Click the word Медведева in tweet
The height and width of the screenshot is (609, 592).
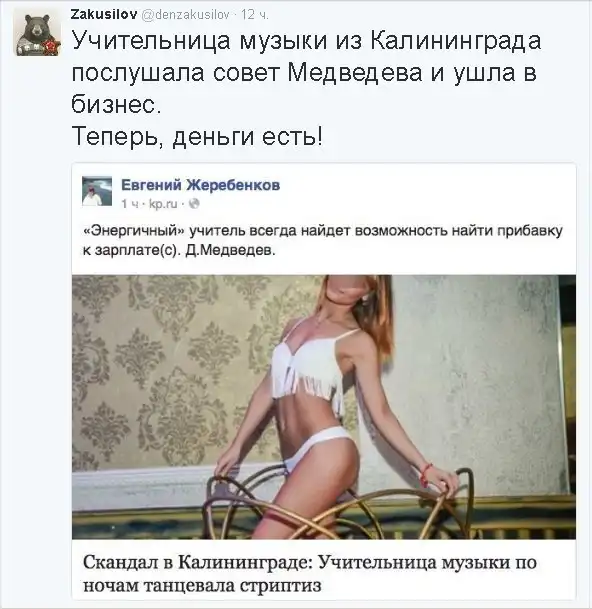click(x=355, y=73)
